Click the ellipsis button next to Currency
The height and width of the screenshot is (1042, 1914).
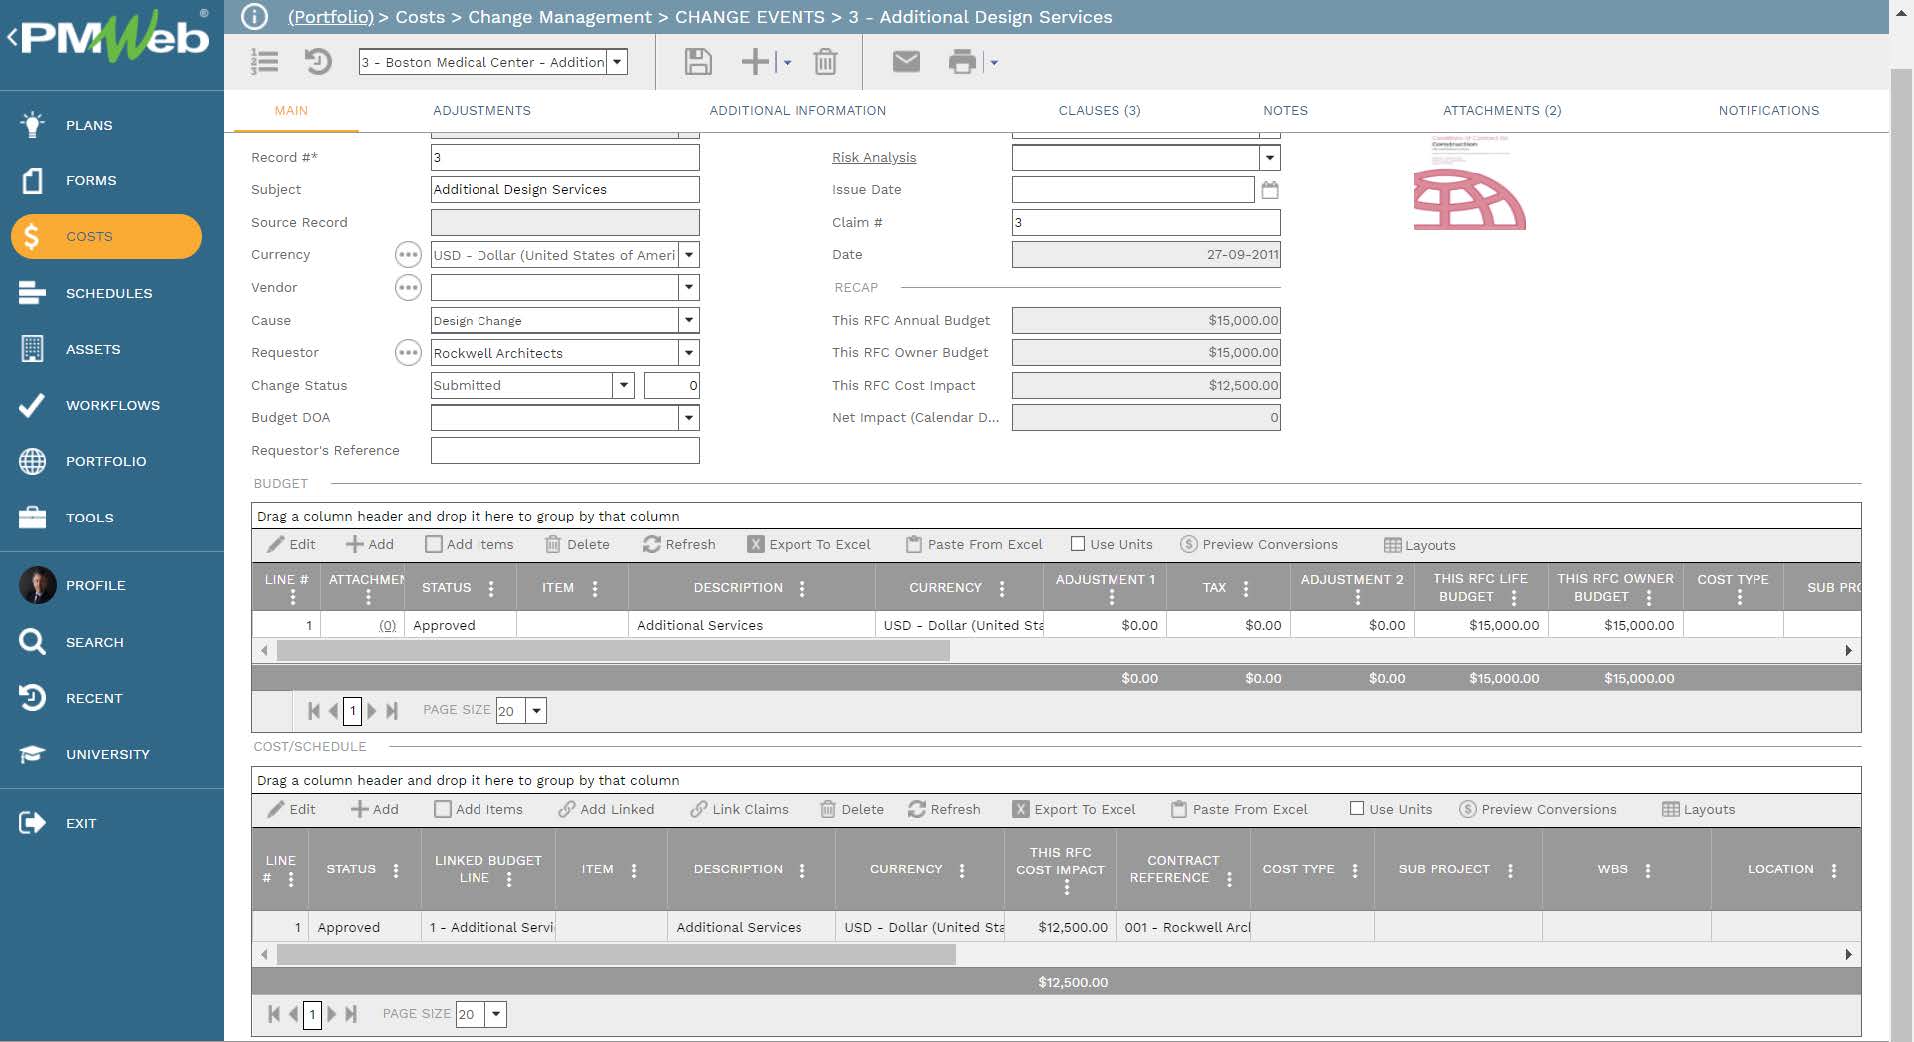(x=408, y=255)
